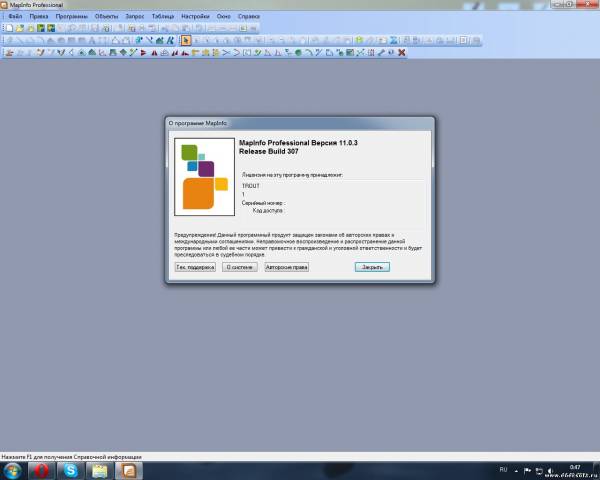Screen dimensions: 600x480
Task: Click the blue wrench icon in bottom toolbar
Action: [381, 52]
